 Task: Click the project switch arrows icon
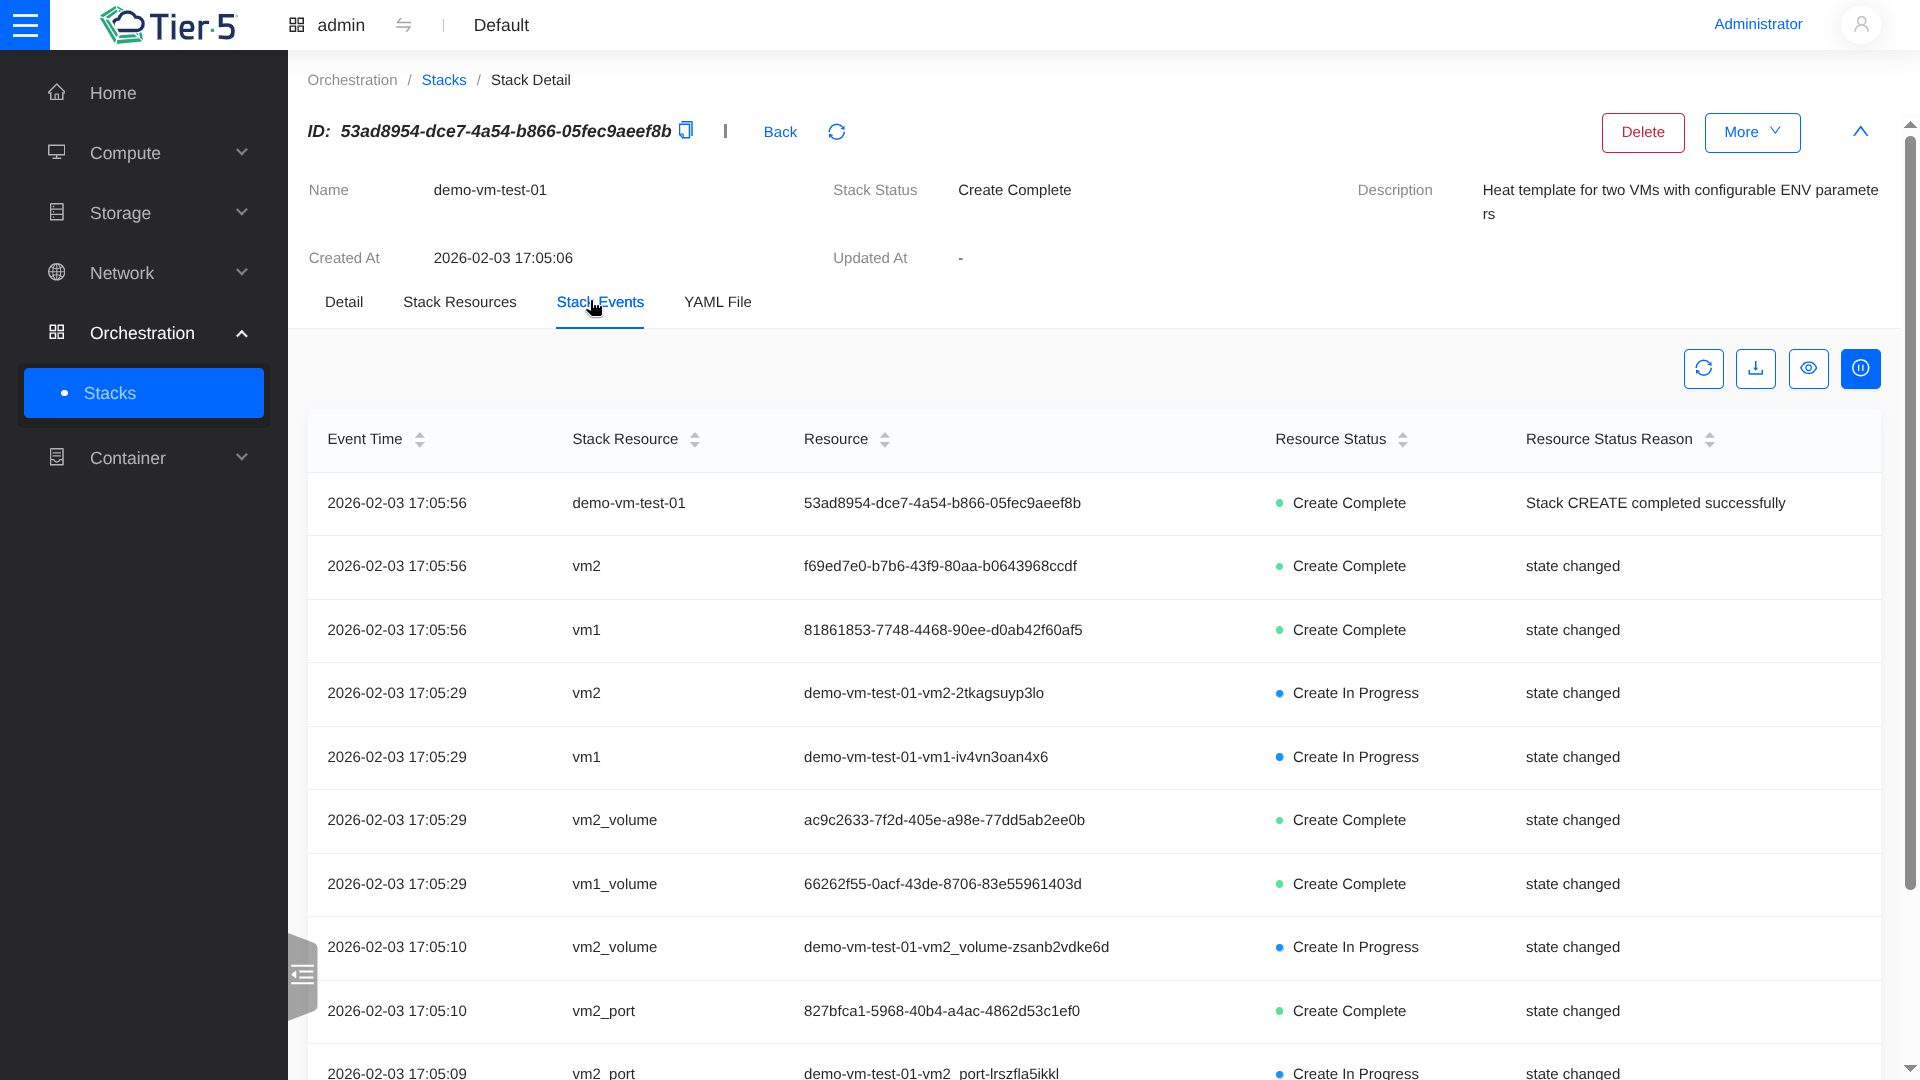[x=404, y=25]
